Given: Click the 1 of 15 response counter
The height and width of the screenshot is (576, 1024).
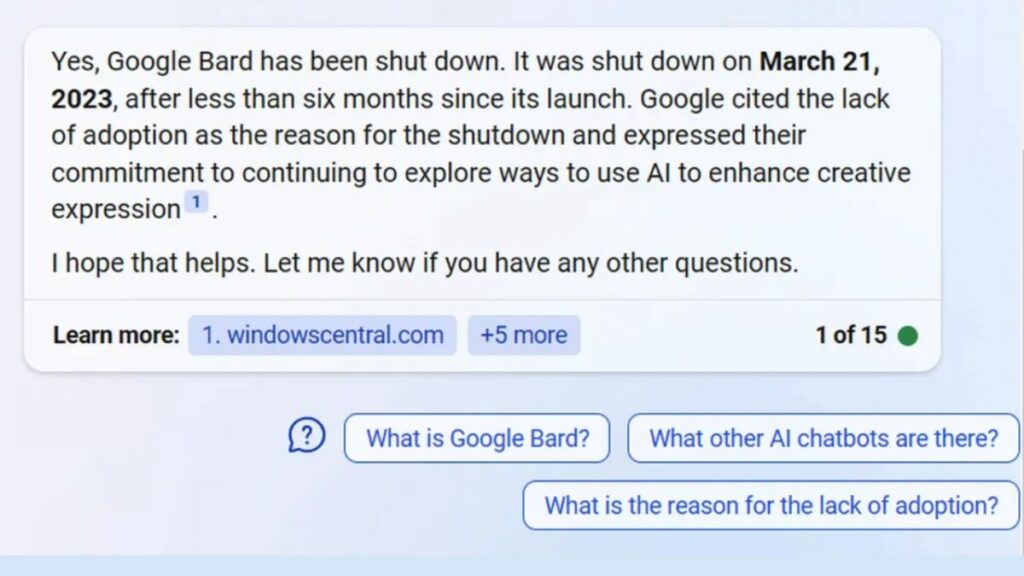Looking at the screenshot, I should click(x=851, y=335).
